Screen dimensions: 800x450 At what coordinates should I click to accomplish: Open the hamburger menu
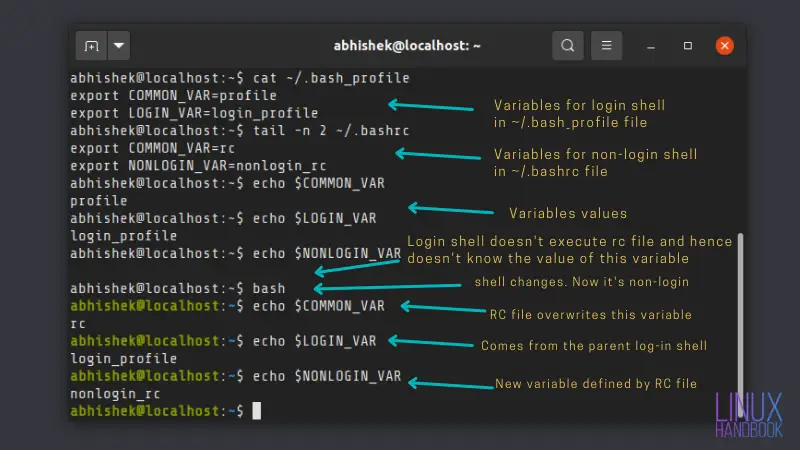[606, 46]
